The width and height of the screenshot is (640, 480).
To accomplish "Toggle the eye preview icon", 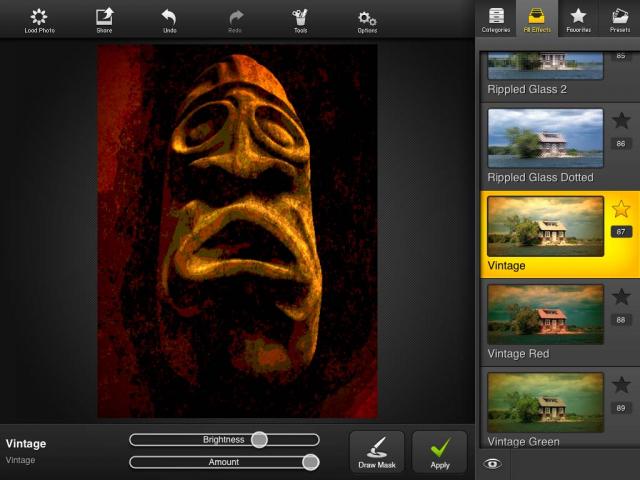I will coord(492,463).
